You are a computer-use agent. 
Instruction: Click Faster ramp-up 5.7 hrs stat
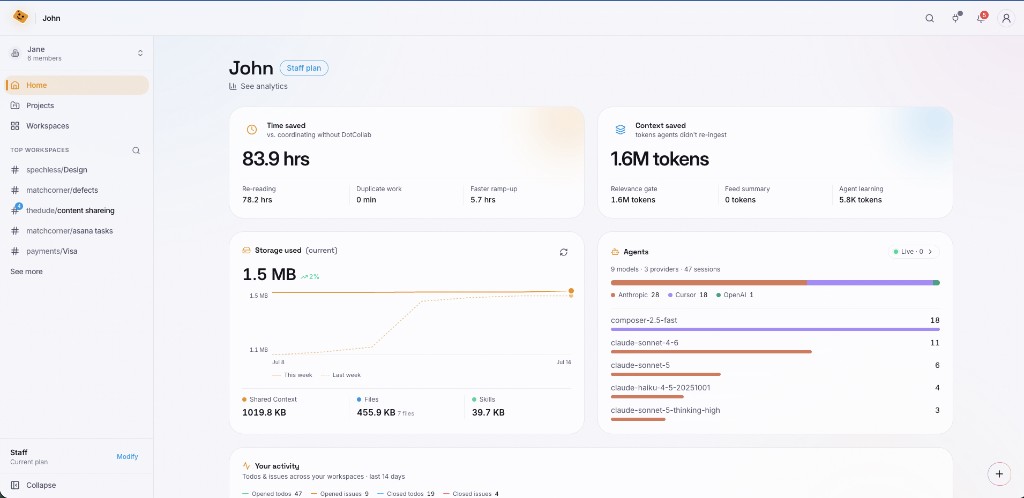(494, 194)
